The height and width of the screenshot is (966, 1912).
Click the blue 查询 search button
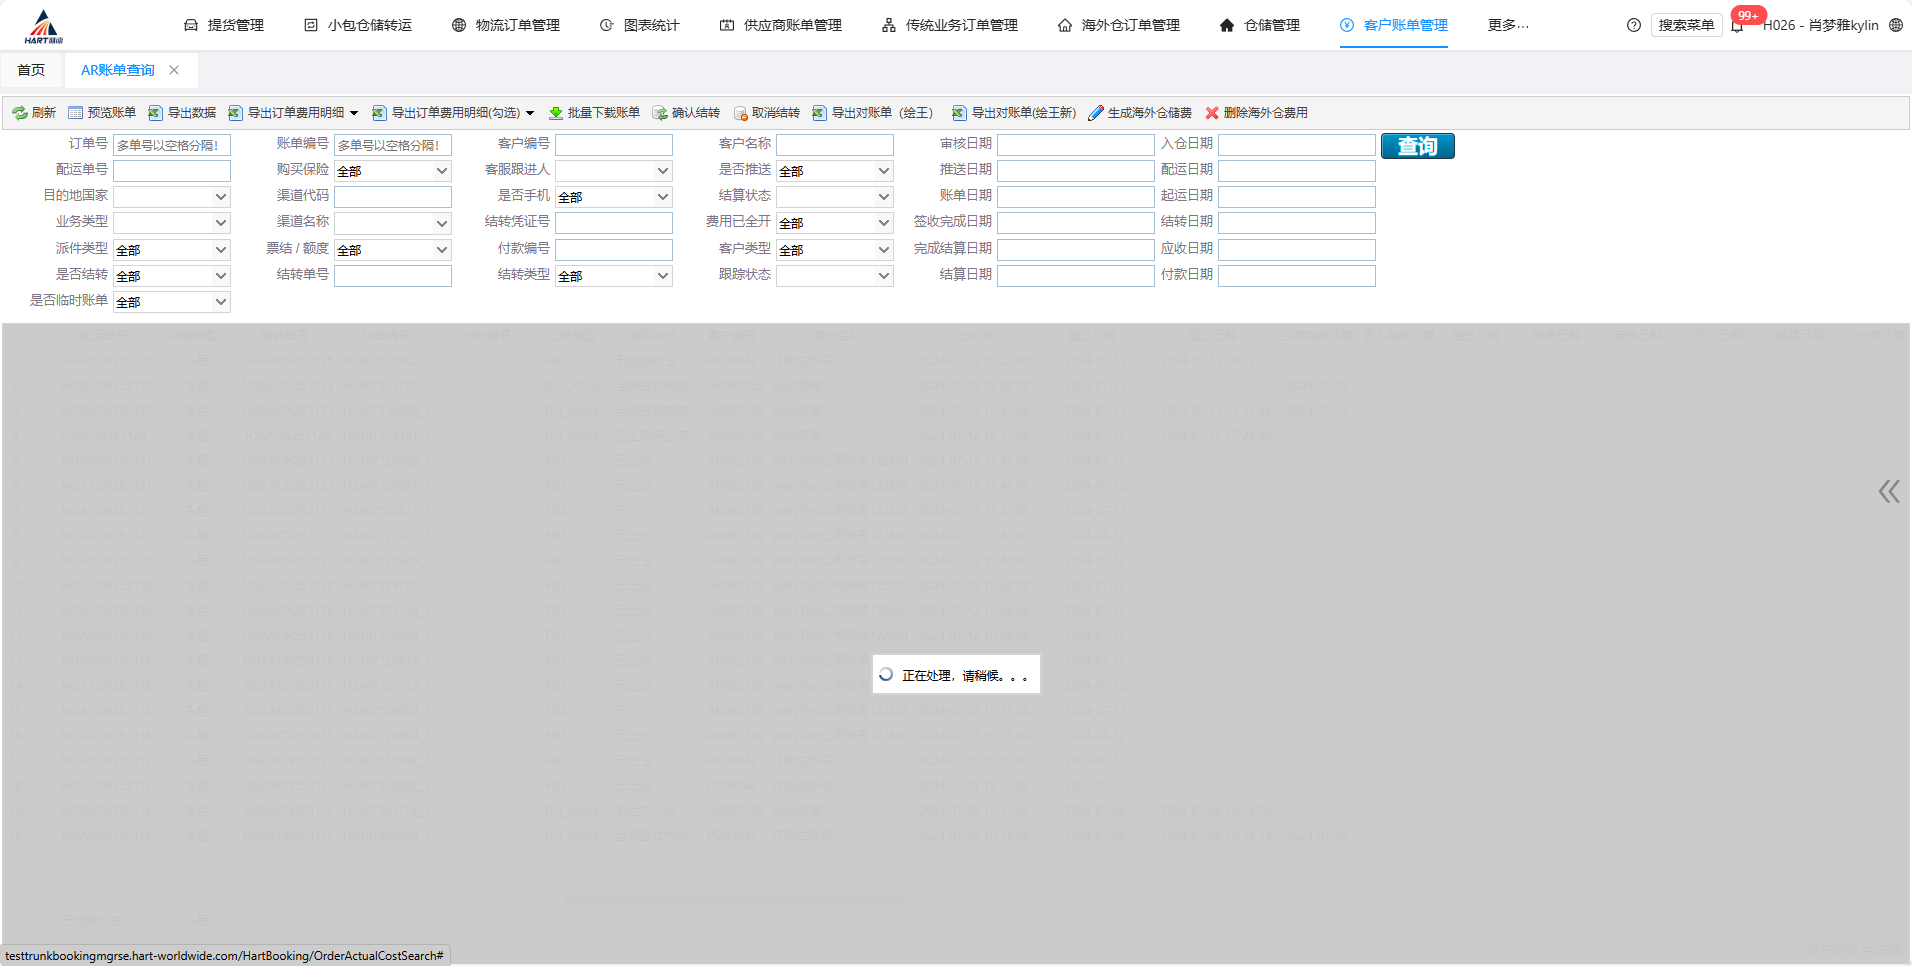point(1417,146)
